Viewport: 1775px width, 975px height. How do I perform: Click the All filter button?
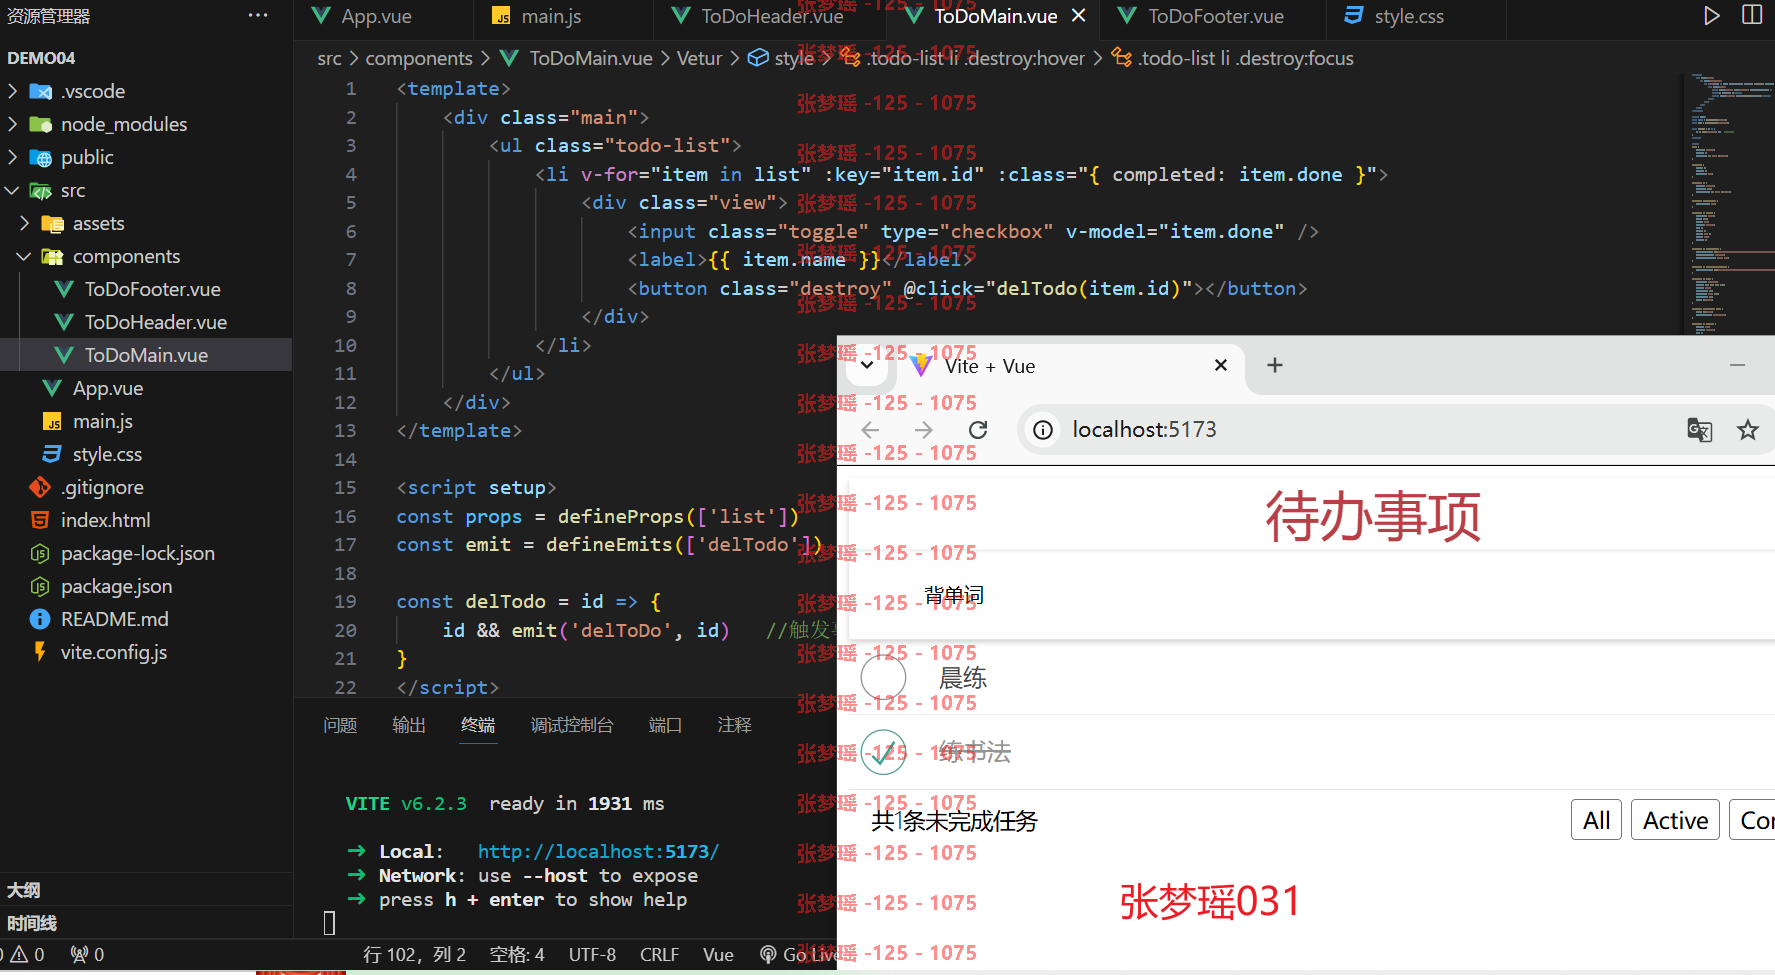coord(1597,821)
